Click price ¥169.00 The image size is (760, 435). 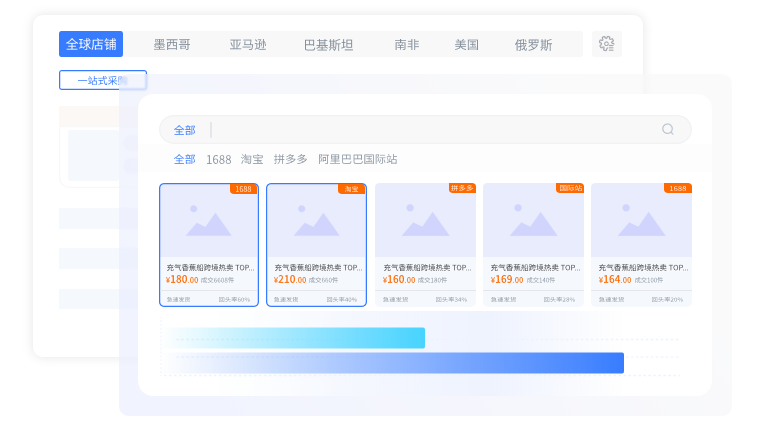(x=507, y=279)
